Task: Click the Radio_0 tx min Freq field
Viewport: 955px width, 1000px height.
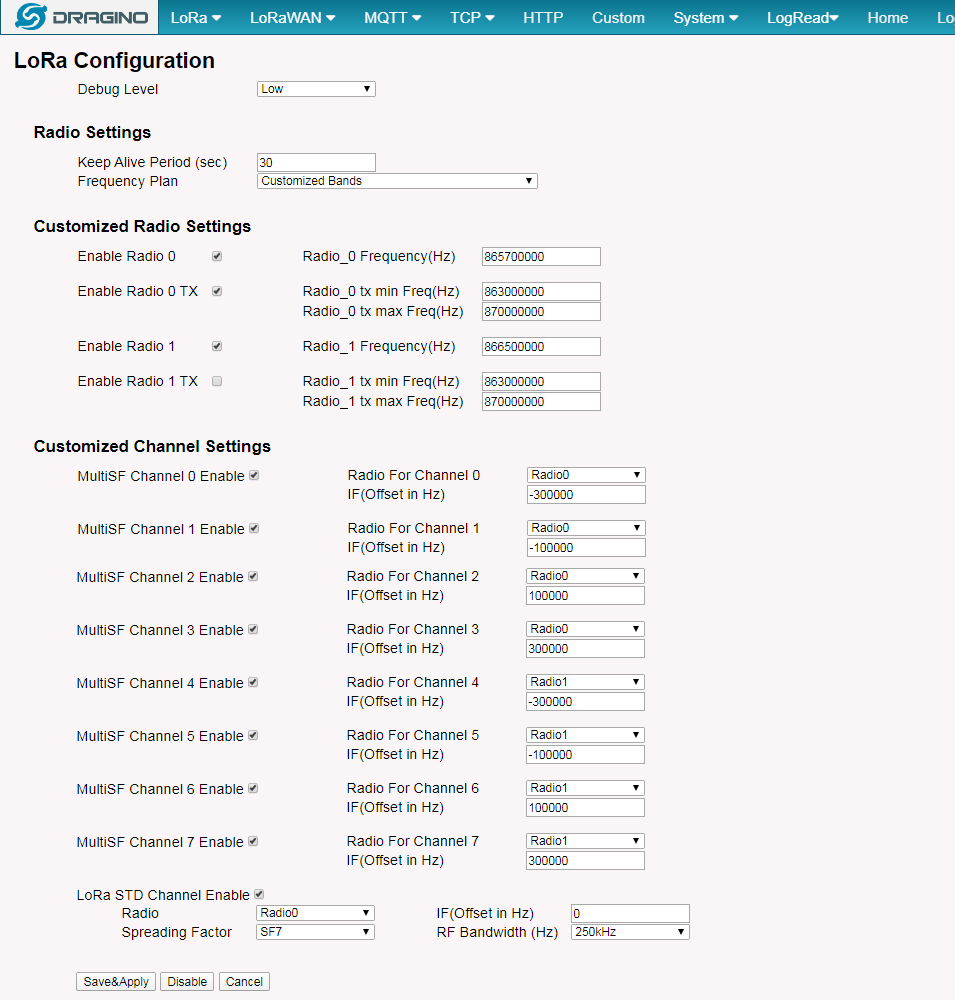Action: (x=541, y=291)
